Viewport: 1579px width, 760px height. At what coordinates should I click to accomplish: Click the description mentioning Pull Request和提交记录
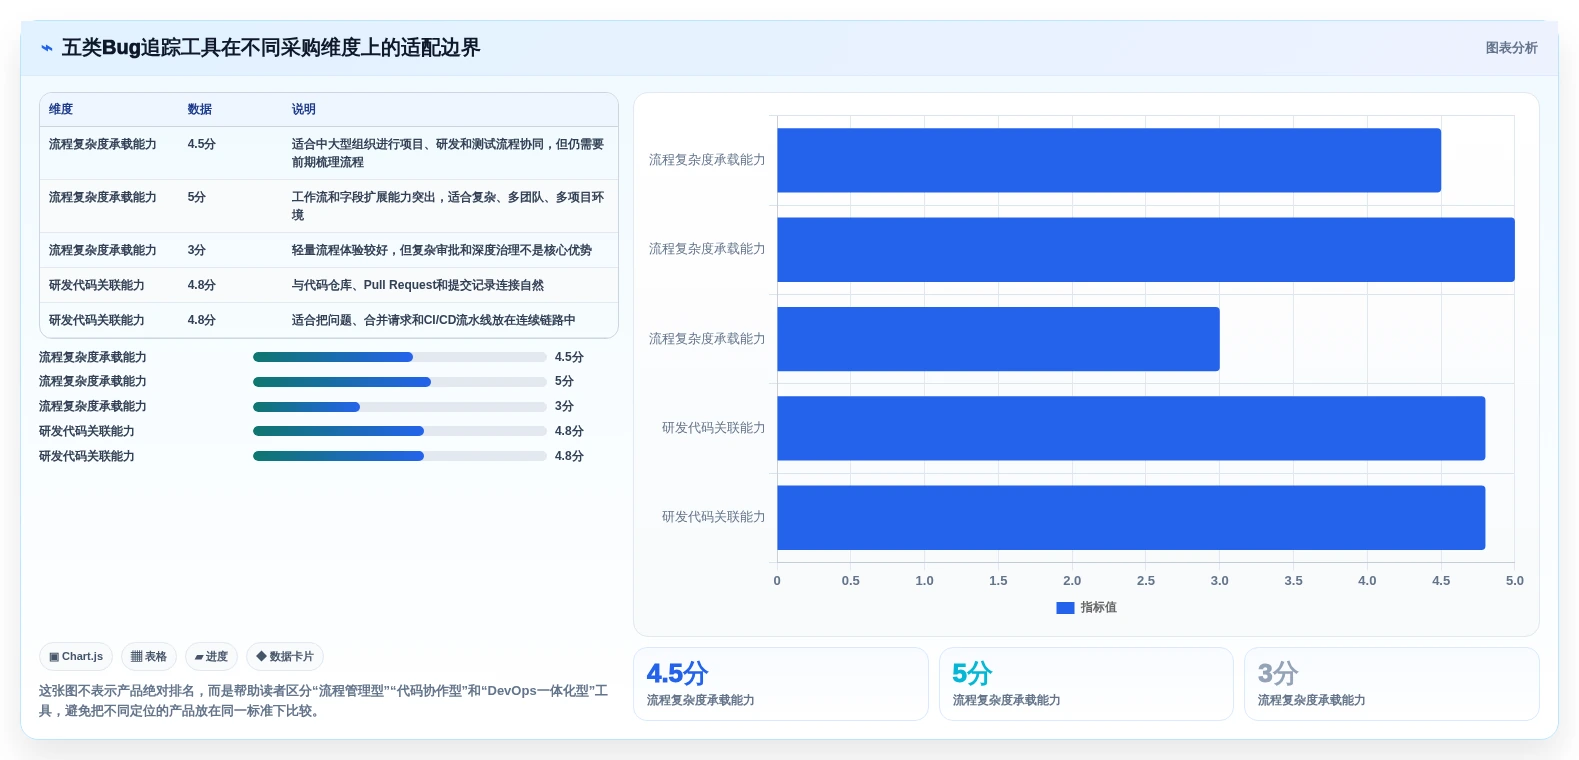coord(418,285)
